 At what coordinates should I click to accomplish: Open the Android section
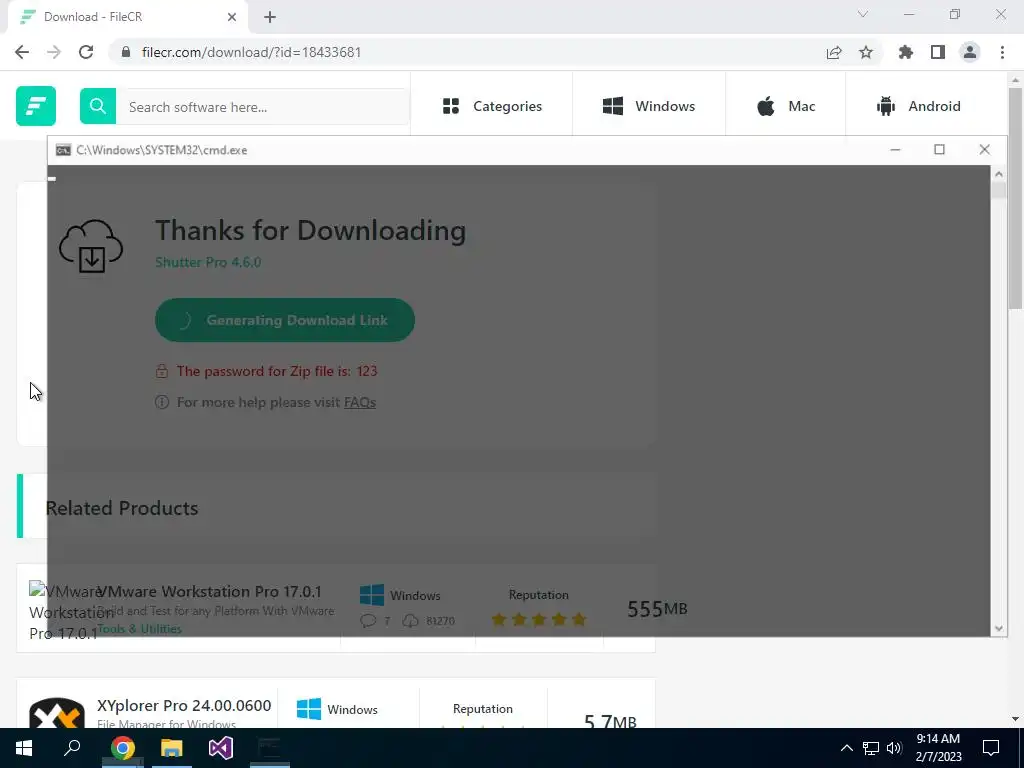[x=918, y=106]
